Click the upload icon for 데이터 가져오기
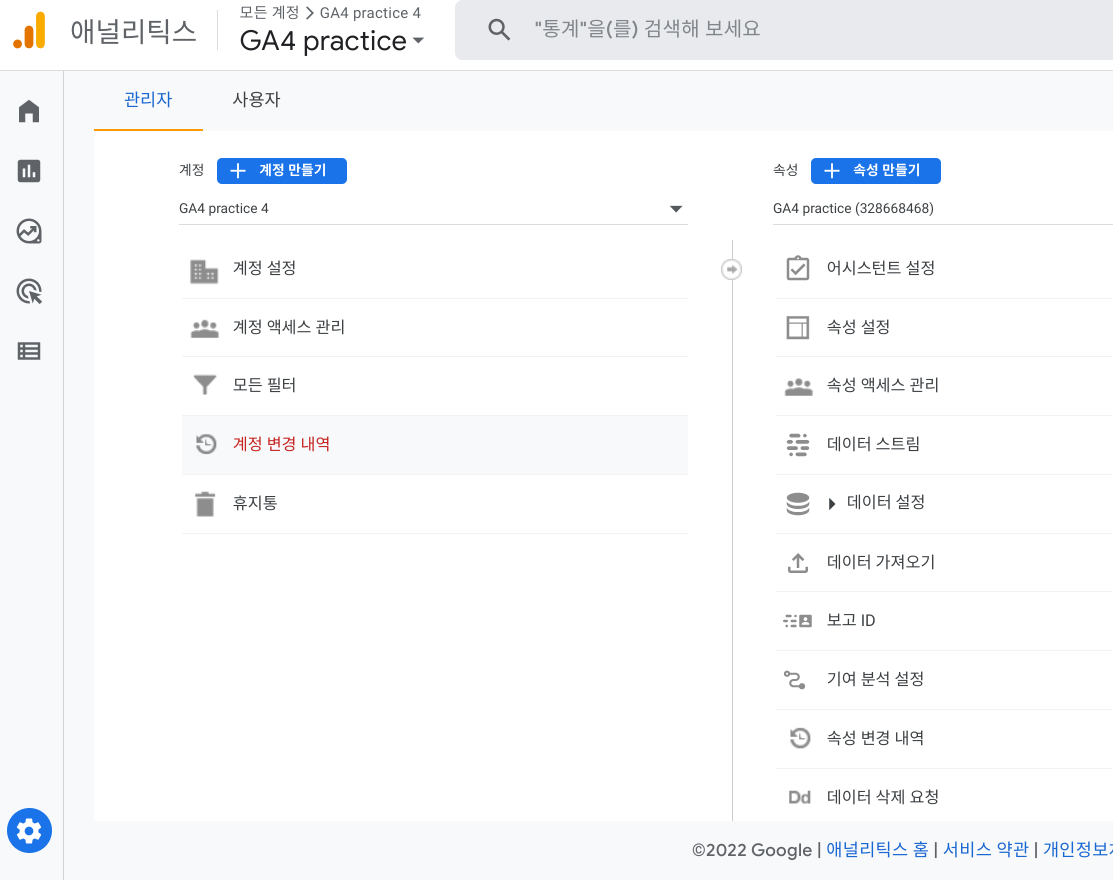This screenshot has width=1113, height=880. click(798, 563)
